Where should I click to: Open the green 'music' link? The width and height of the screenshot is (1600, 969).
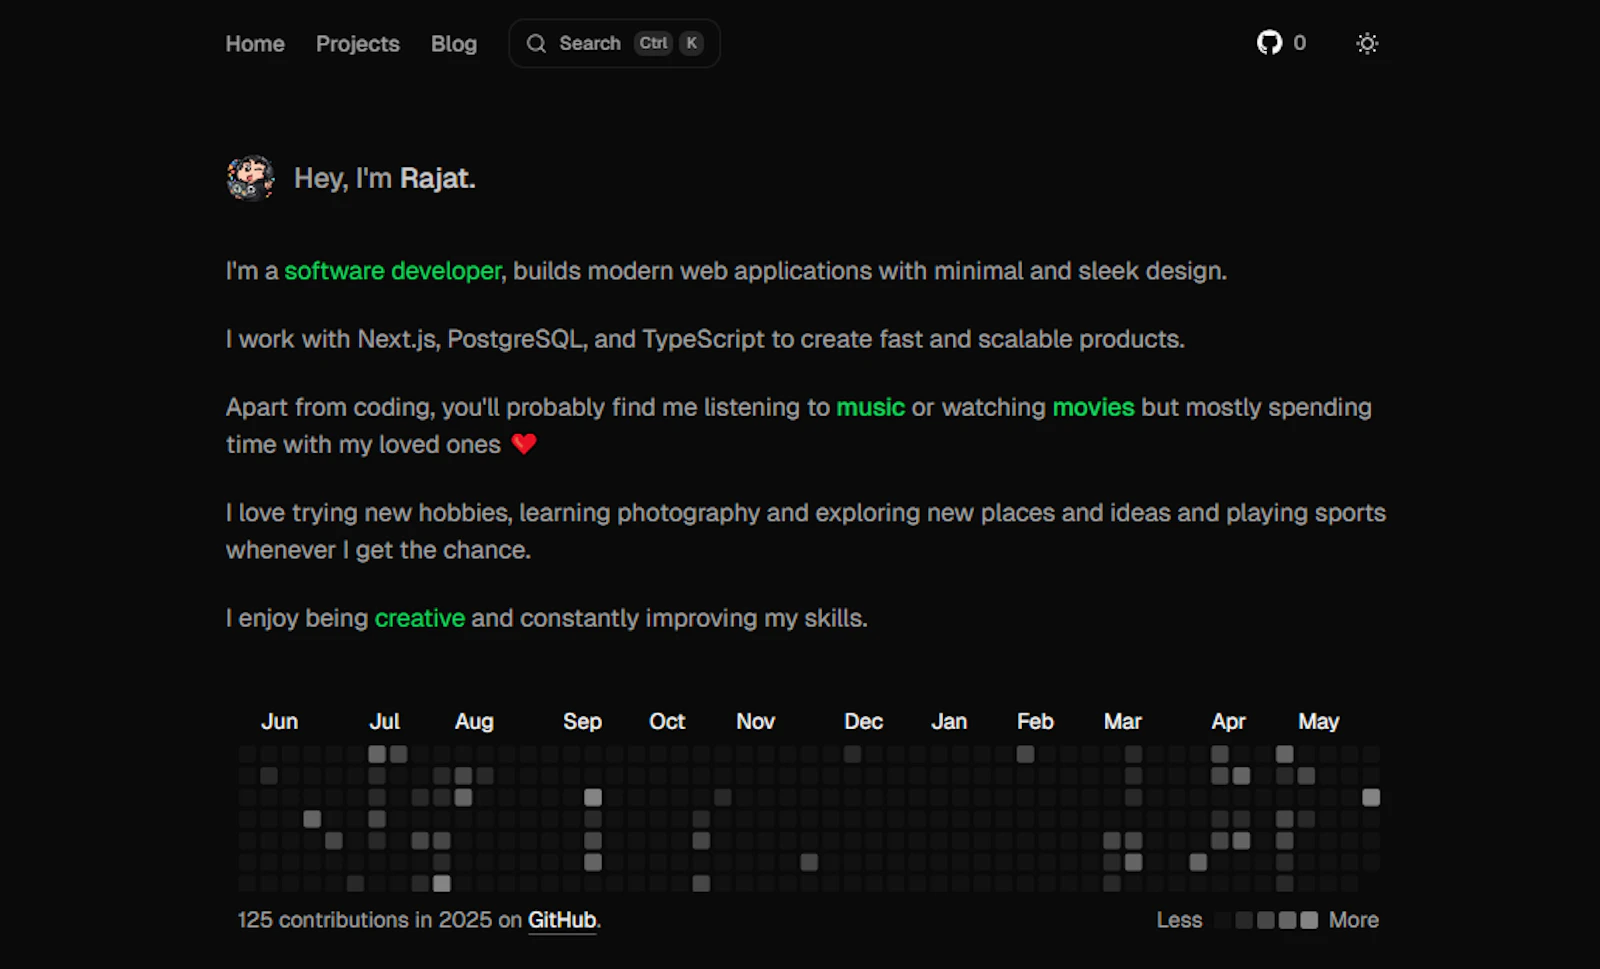pos(870,407)
